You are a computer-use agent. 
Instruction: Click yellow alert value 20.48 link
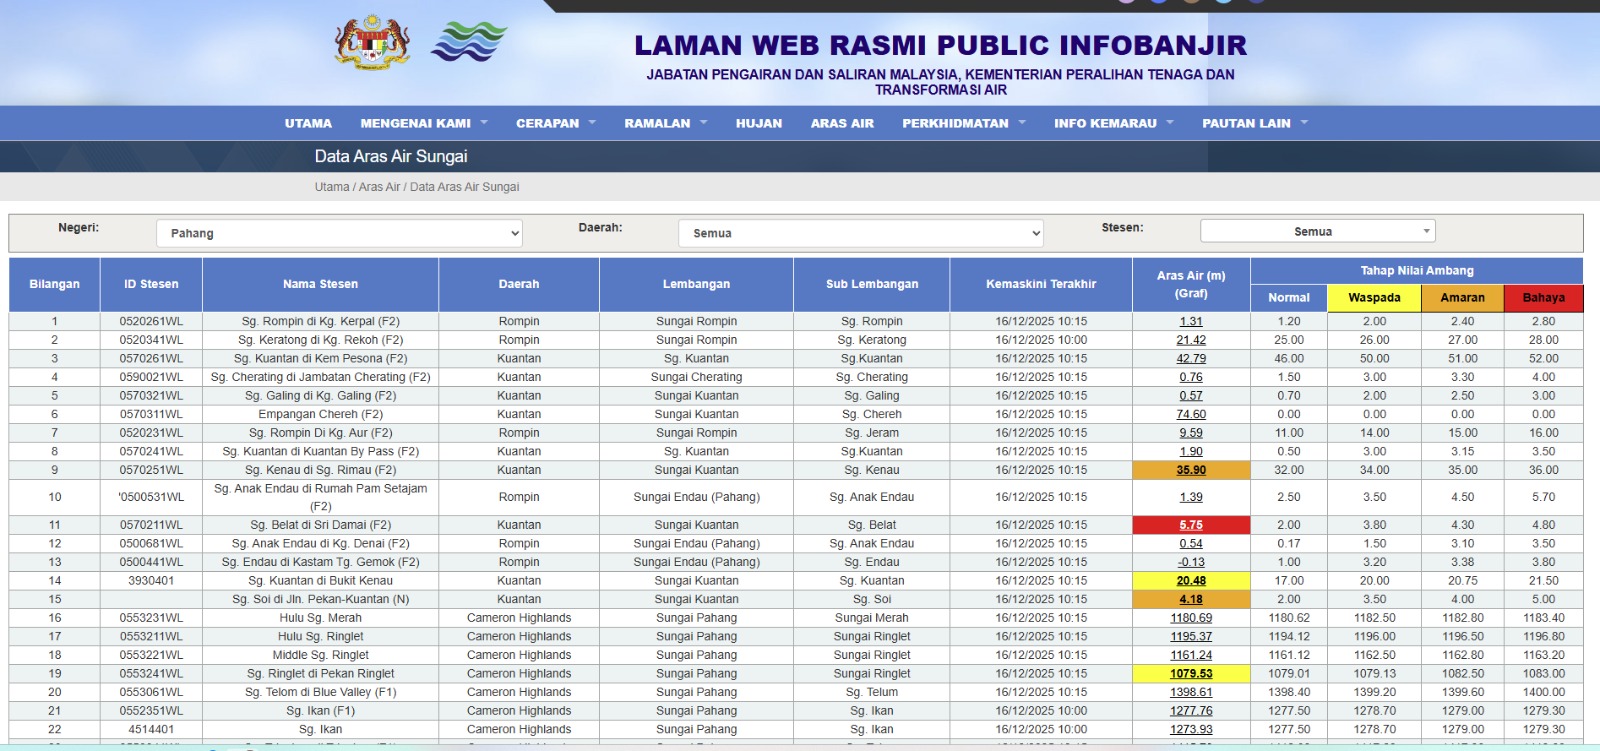coord(1190,581)
